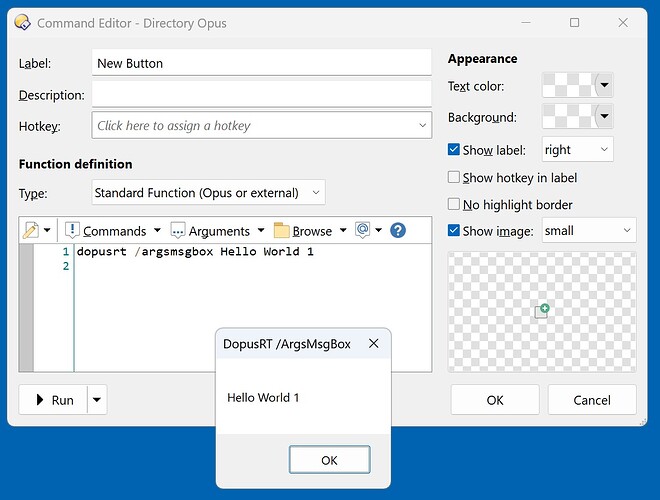This screenshot has width=660, height=500.
Task: Open the Commands toolbar menu
Action: coord(114,231)
